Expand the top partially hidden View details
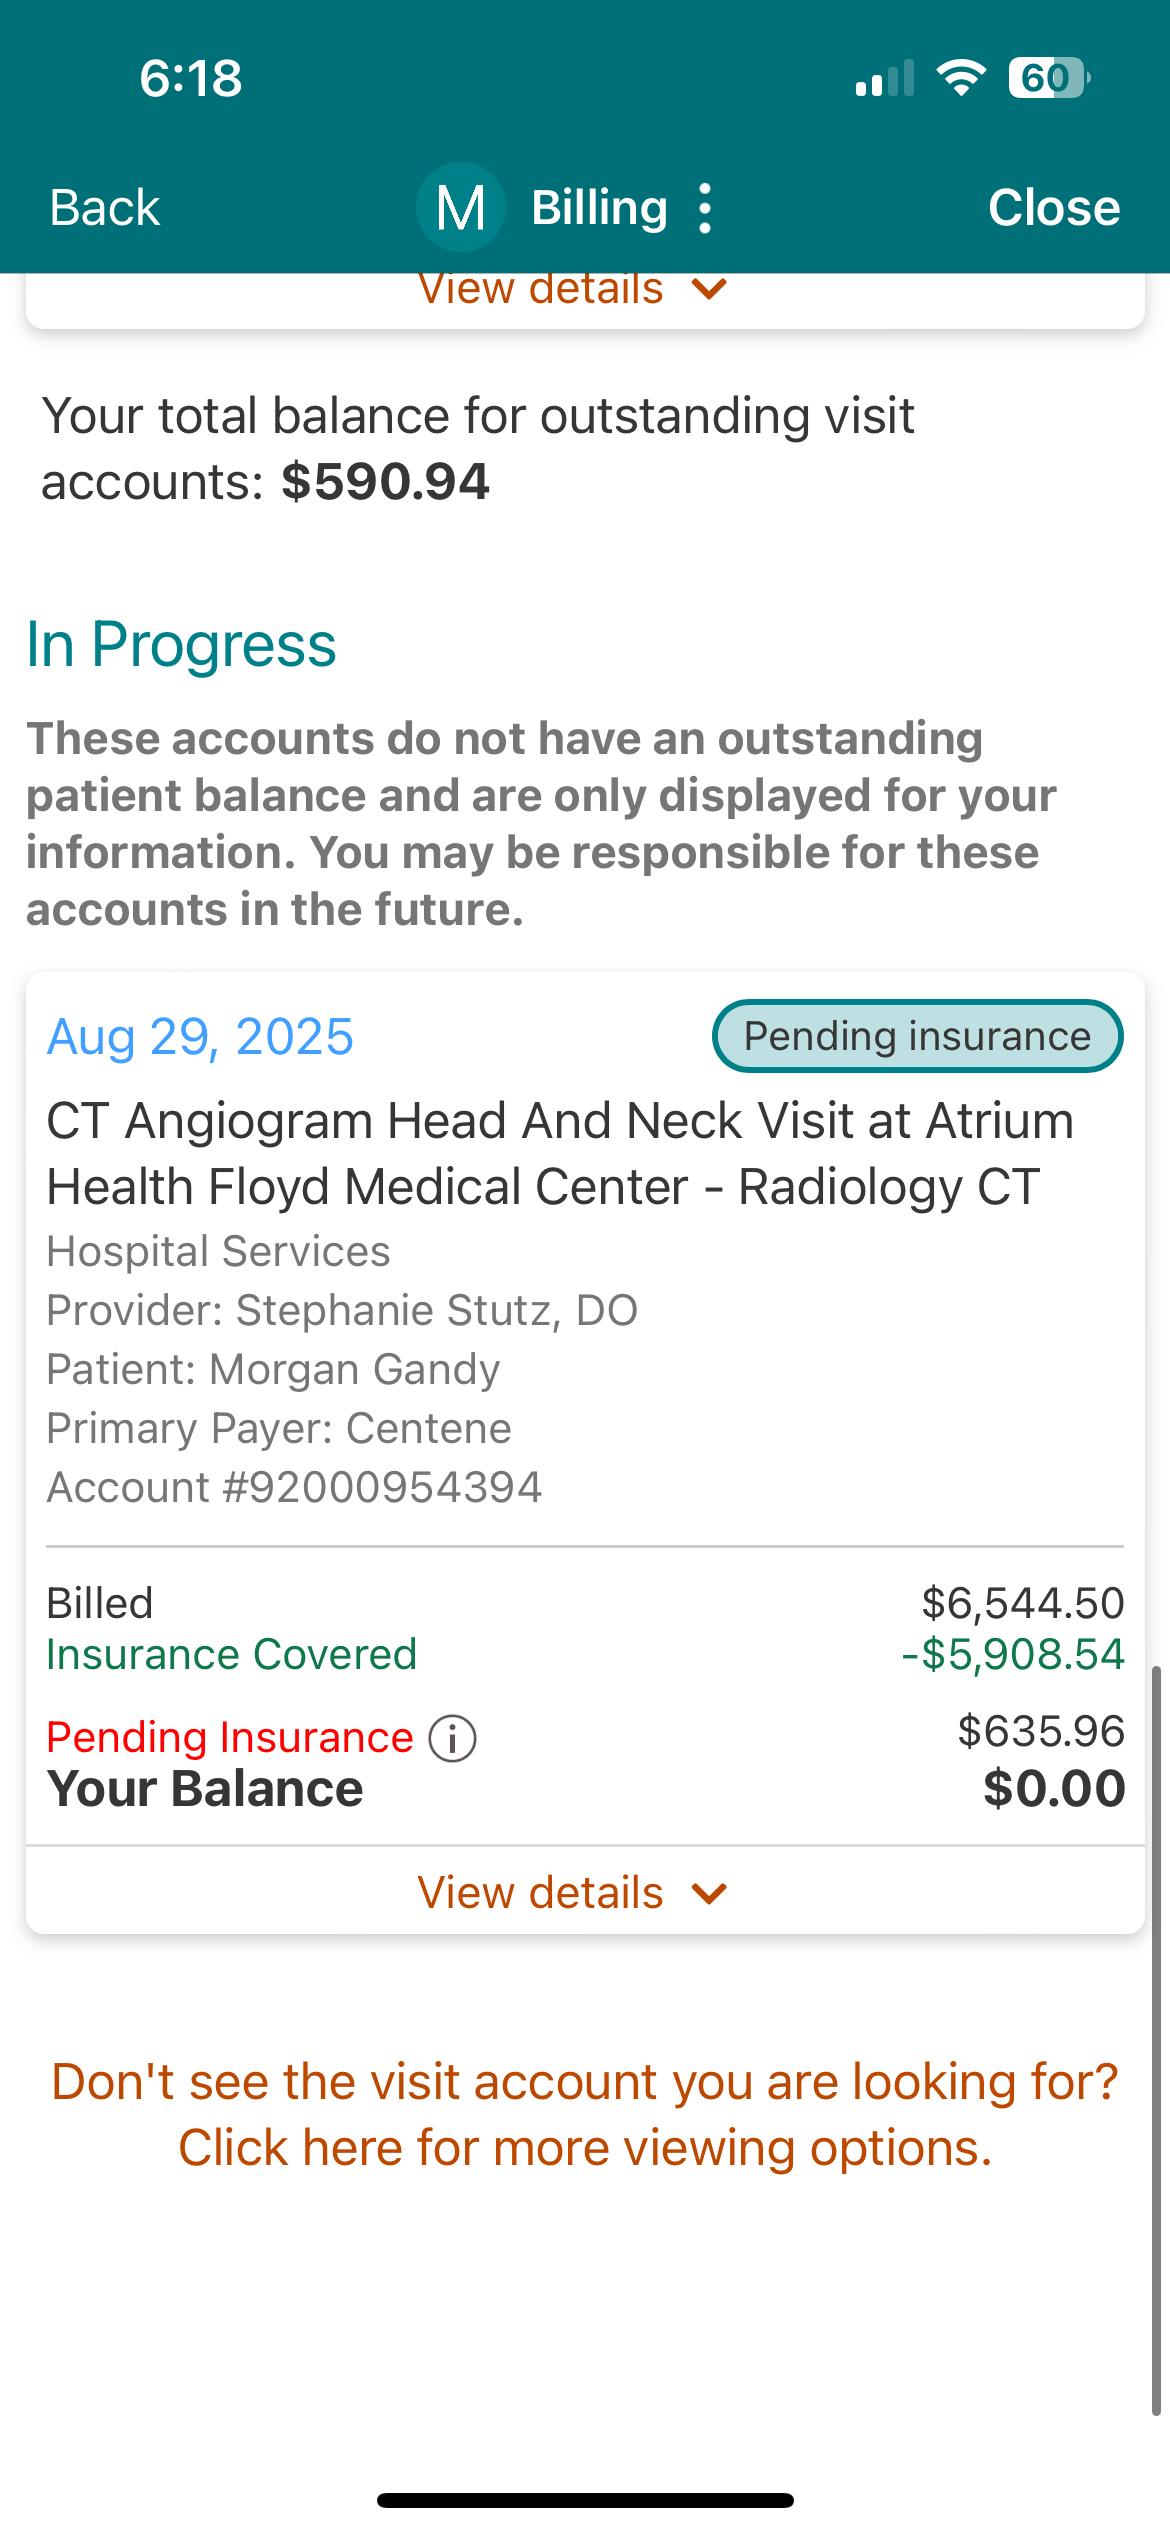Screen dimensions: 1170x2532 pos(541,290)
